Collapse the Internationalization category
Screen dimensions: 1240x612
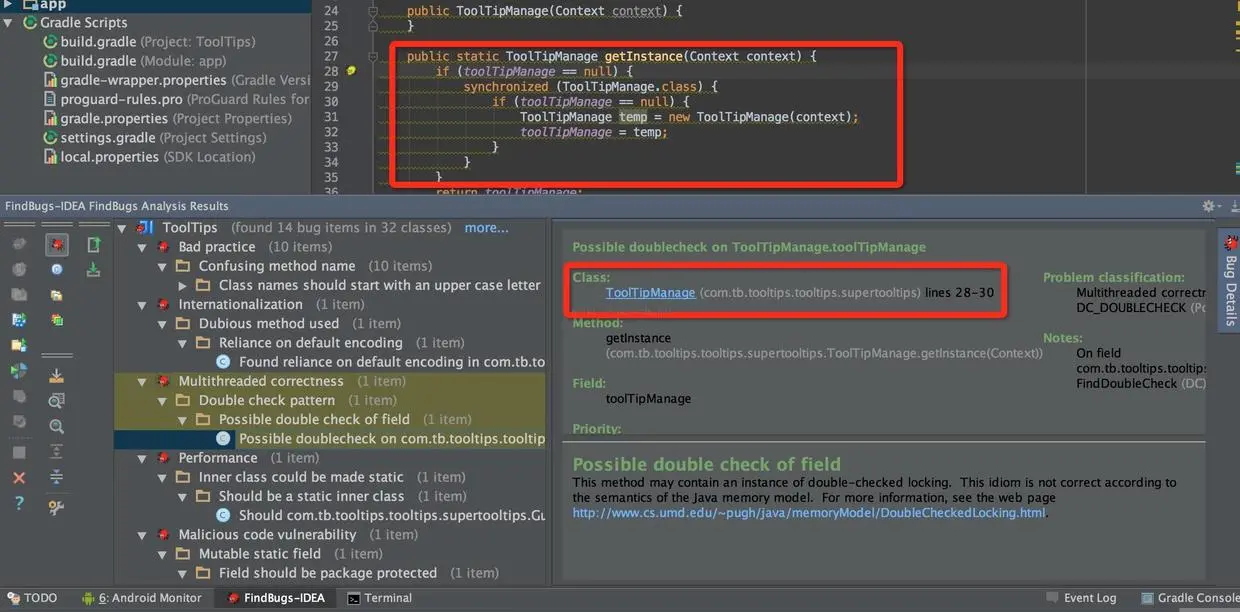coord(142,304)
